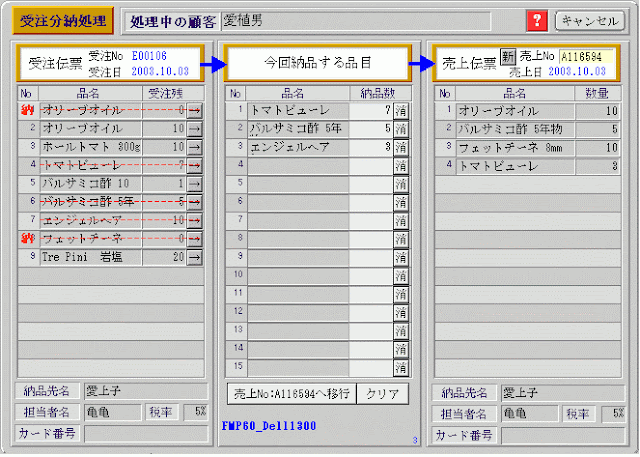This screenshot has width=640, height=457.
Task: Select ホールトマト 300g in the order list
Action: pos(91,147)
